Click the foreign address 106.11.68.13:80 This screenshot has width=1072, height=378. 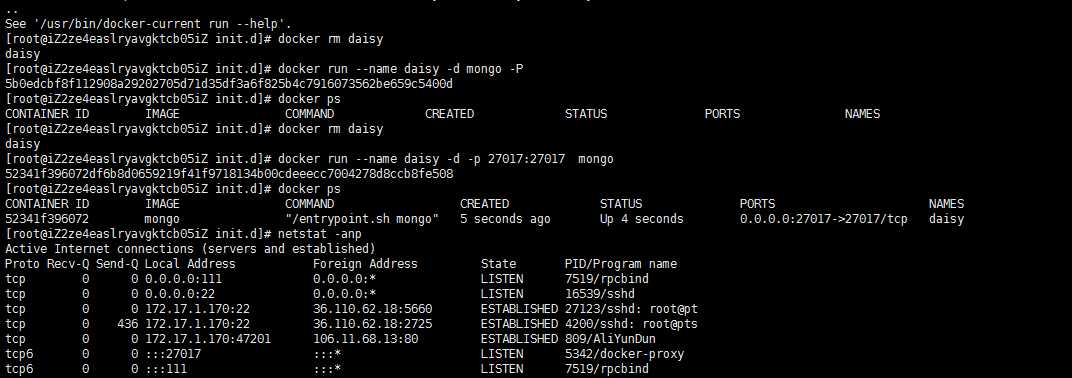[365, 339]
